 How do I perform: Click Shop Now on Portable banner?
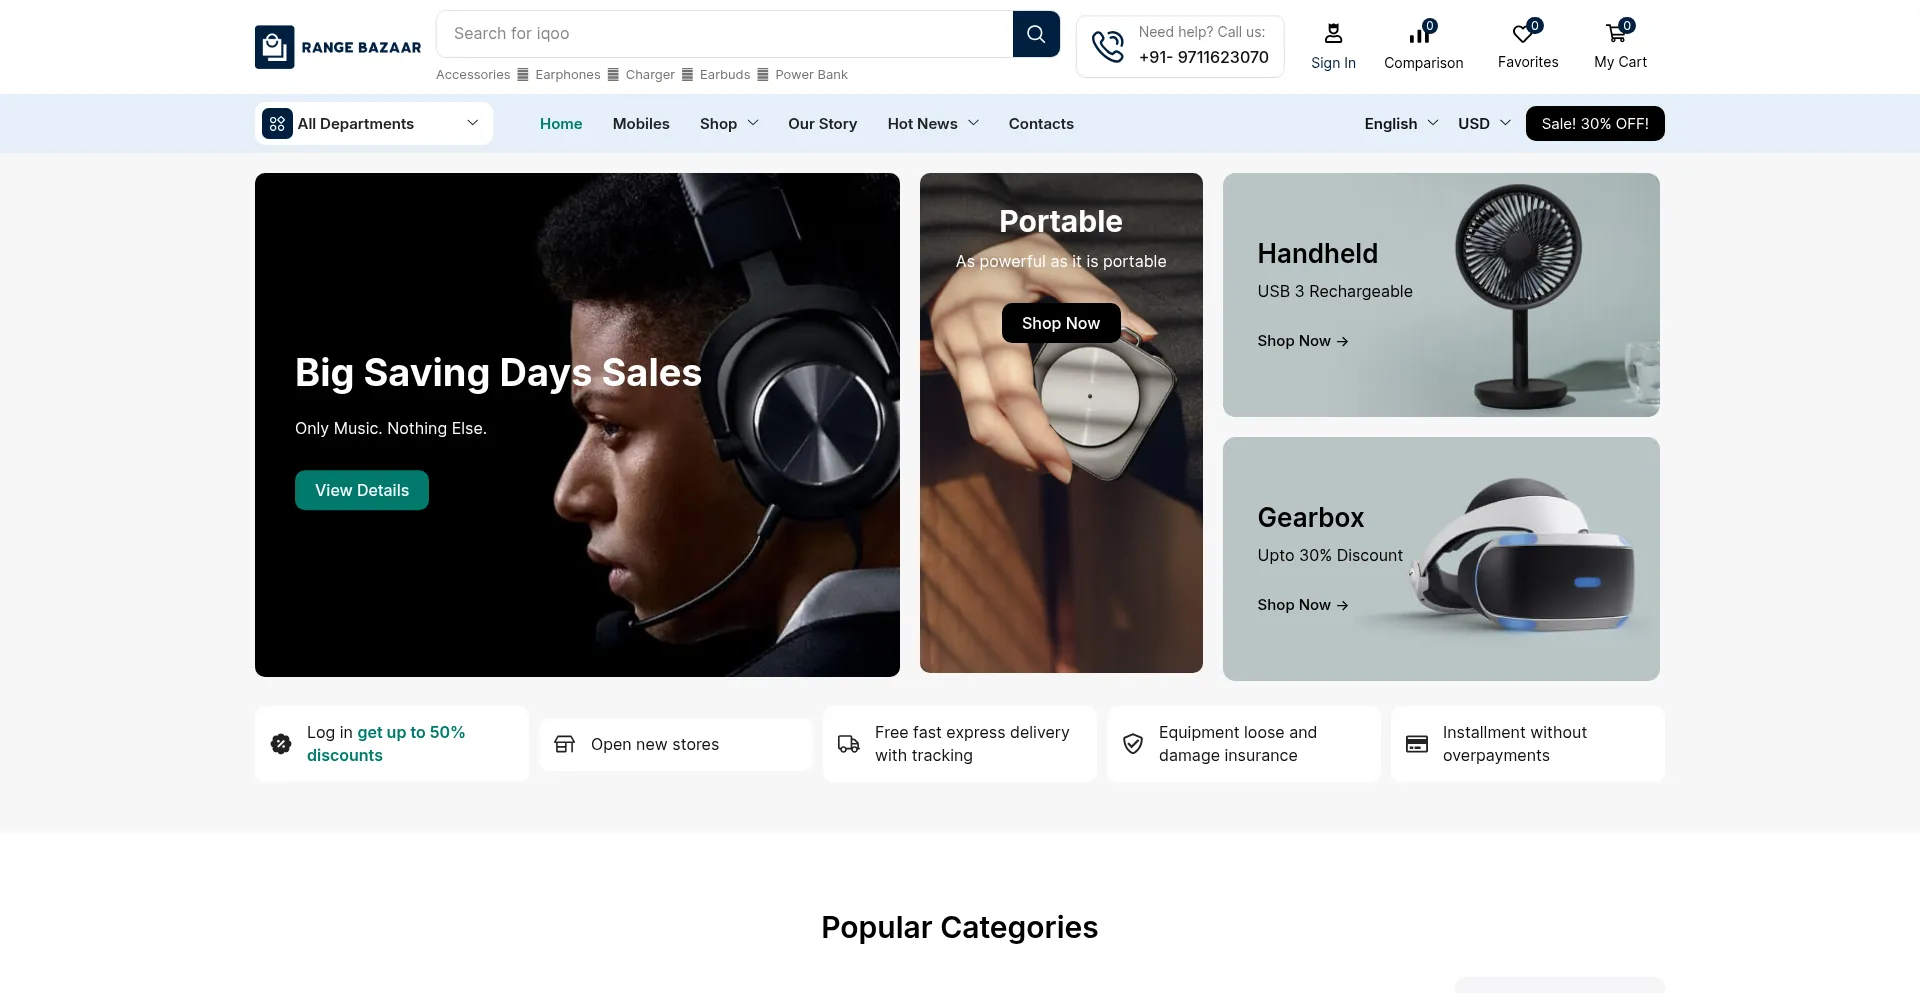[1060, 323]
